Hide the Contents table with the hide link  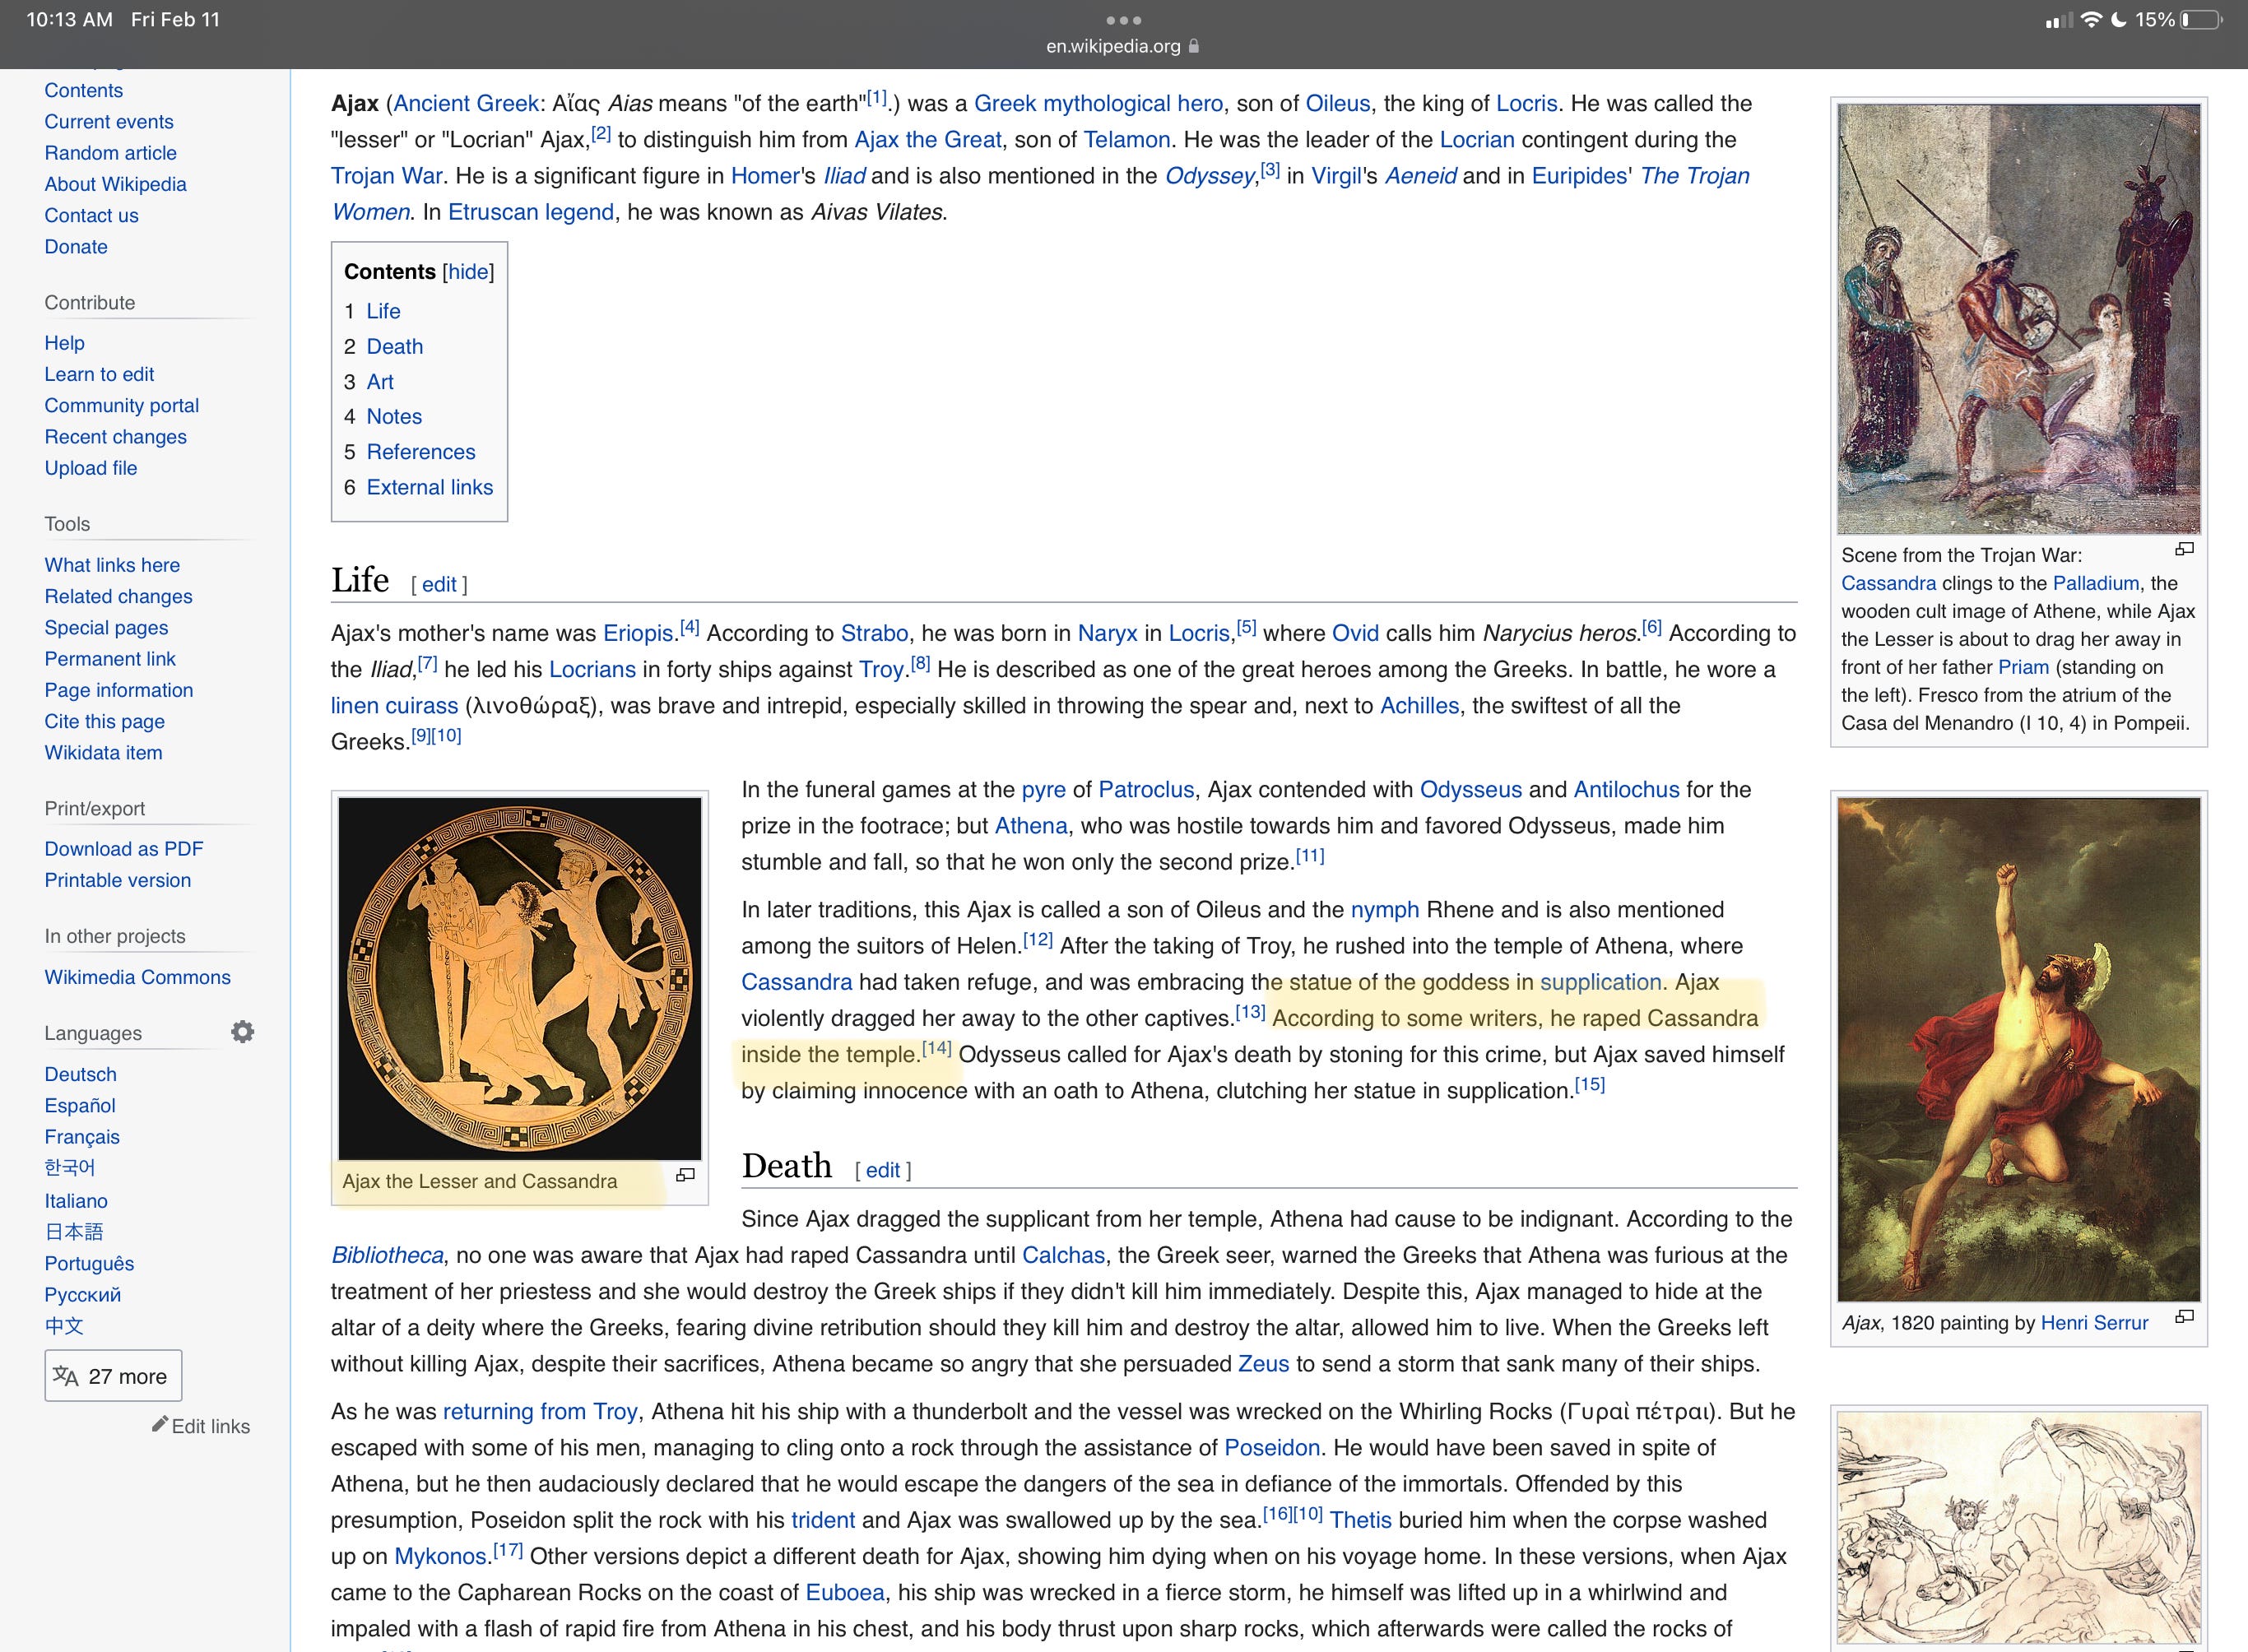468,272
